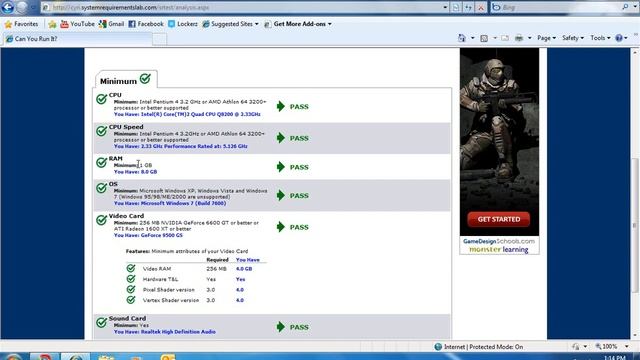
Task: Open the address bar history dropdown
Action: pyautogui.click(x=445, y=7)
